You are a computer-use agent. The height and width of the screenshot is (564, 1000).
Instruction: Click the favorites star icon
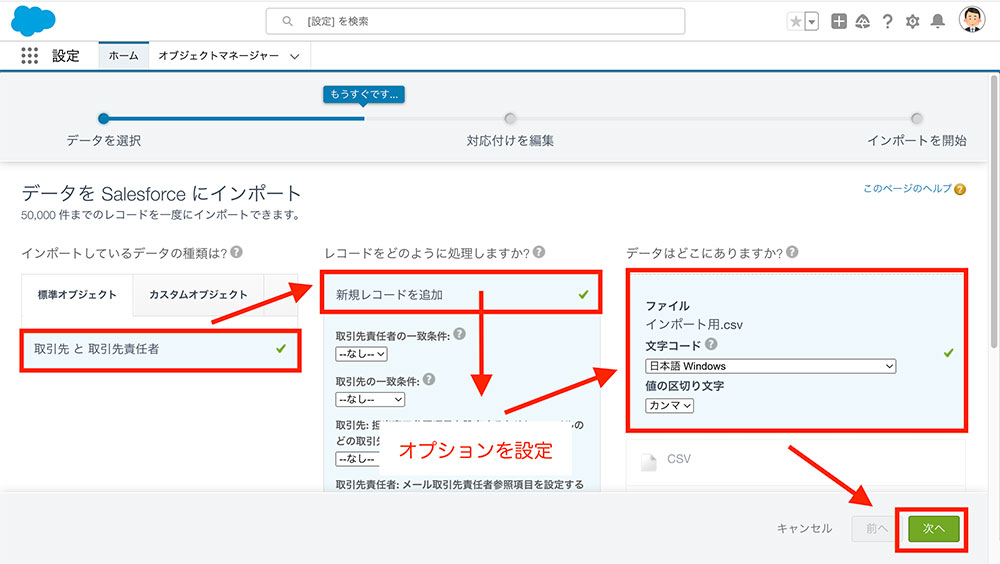(x=796, y=22)
